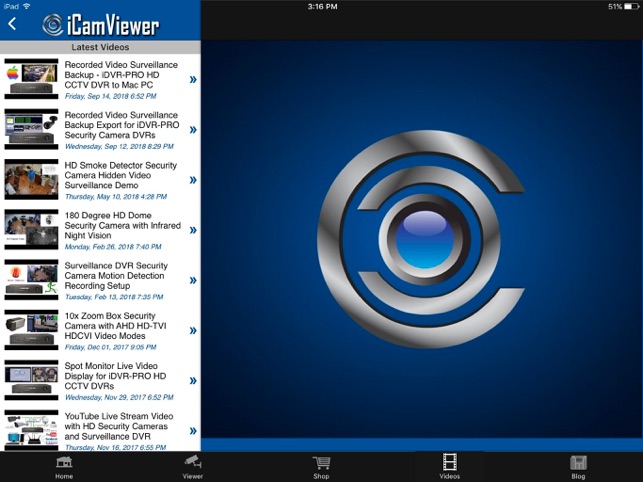This screenshot has width=643, height=482.
Task: Expand chevron for Backup Export iDVR-PRO video
Action: click(x=193, y=130)
